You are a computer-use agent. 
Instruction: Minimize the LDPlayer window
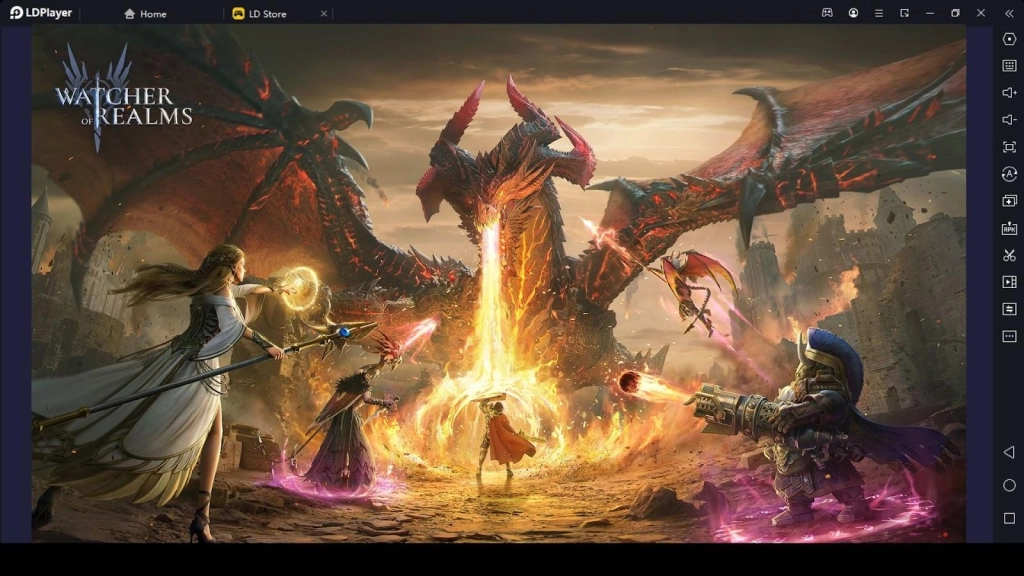[x=929, y=13]
